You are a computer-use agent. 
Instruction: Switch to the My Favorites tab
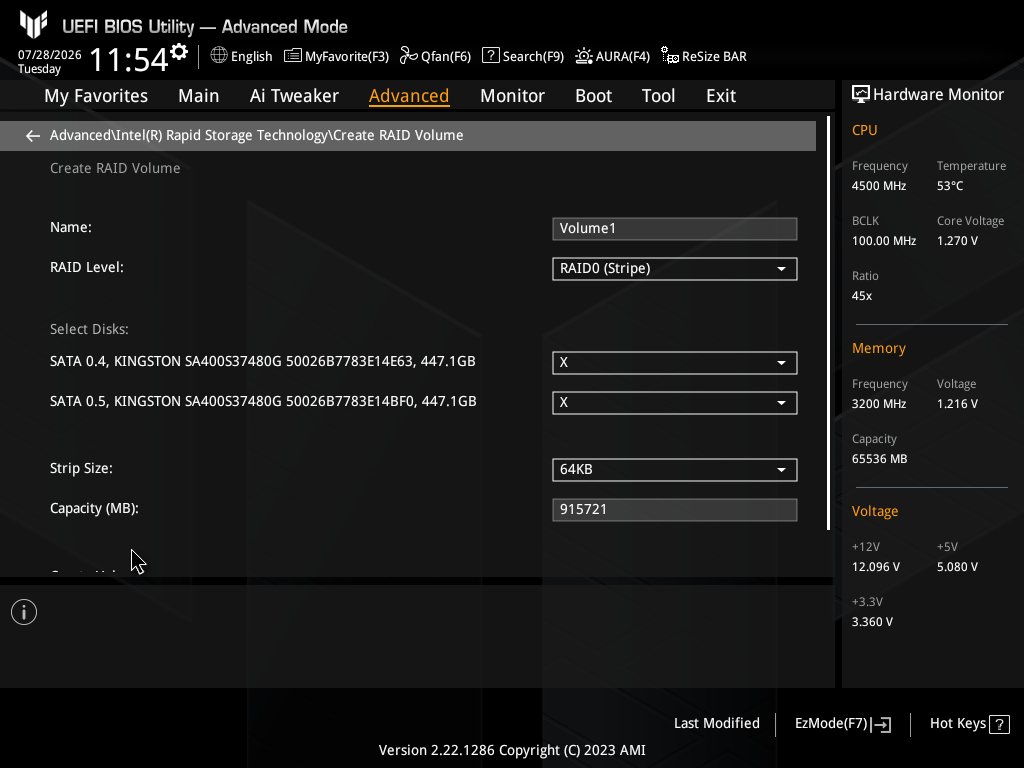click(96, 96)
